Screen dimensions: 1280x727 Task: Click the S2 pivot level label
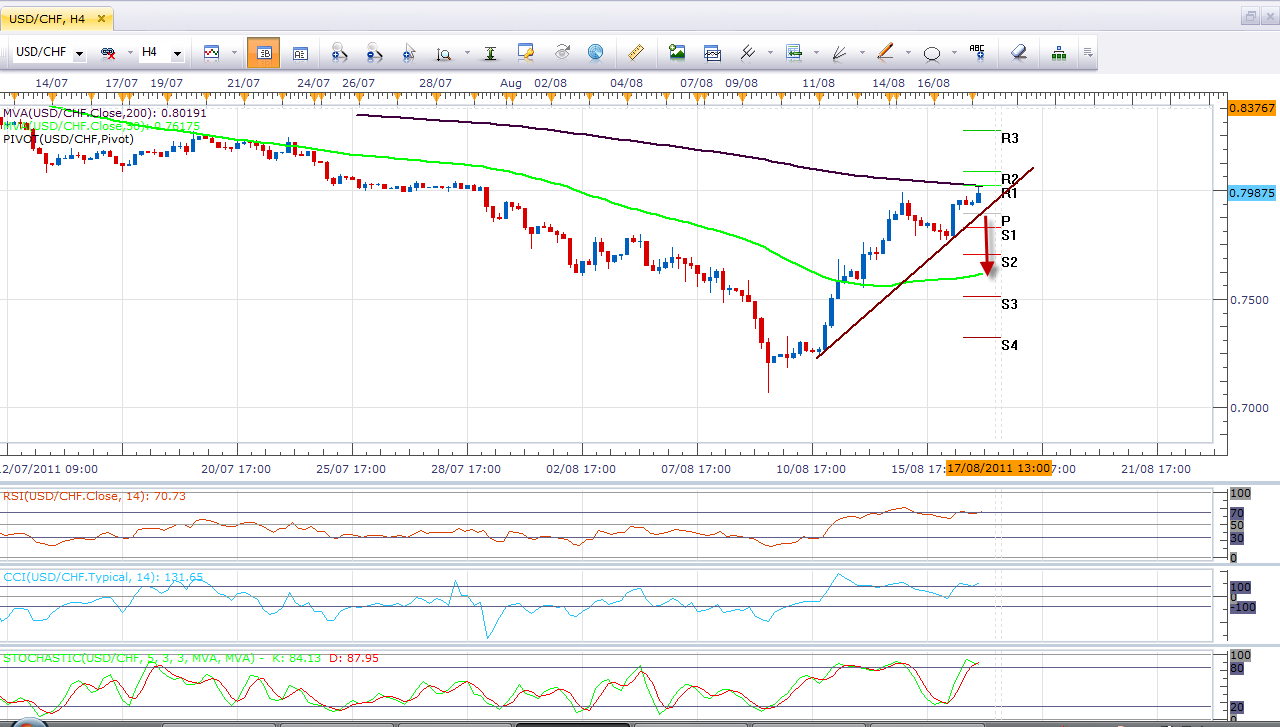point(1009,262)
